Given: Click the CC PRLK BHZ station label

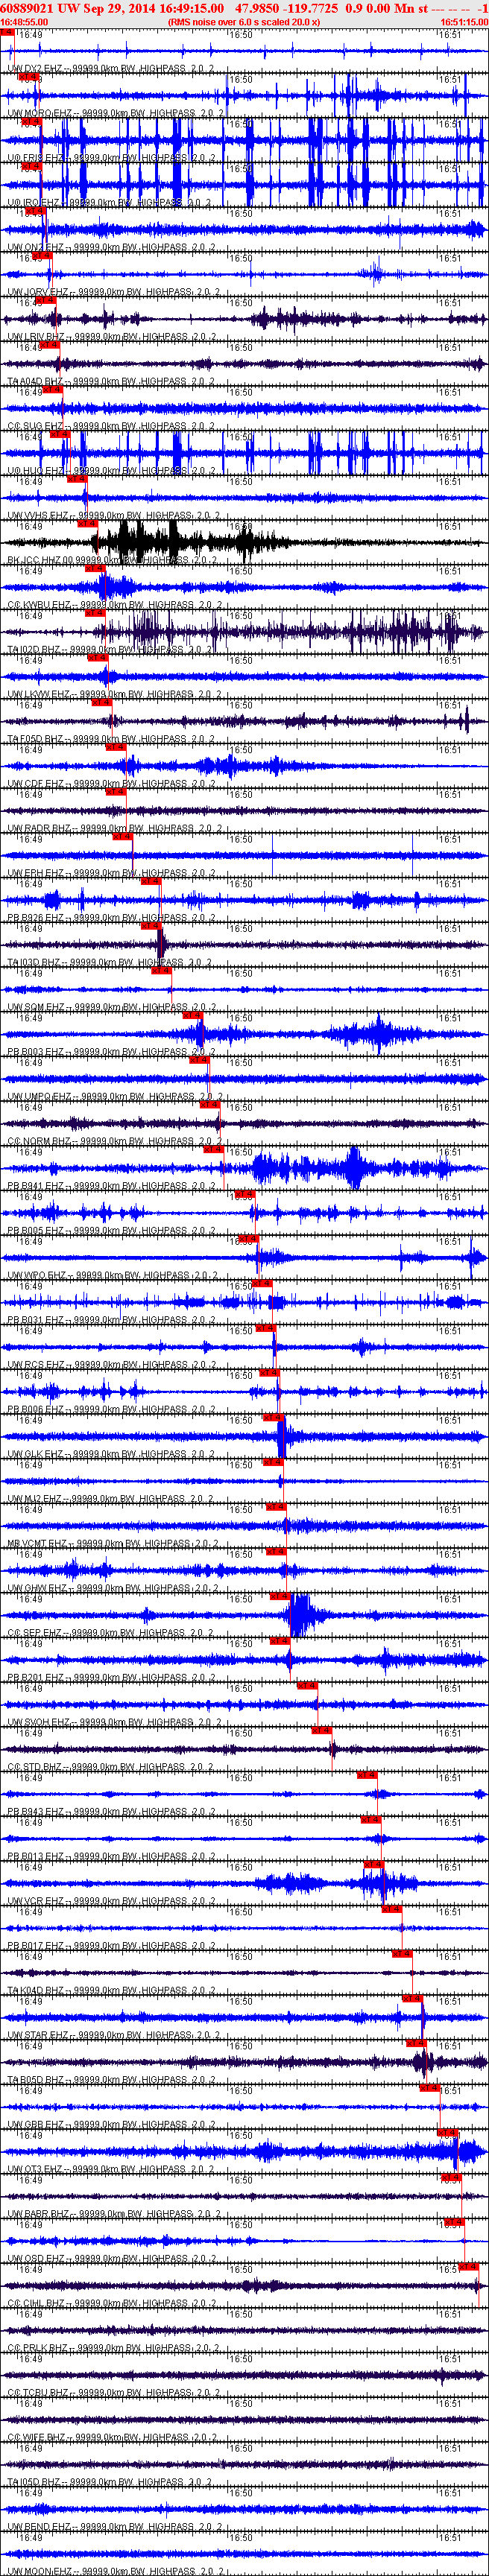Looking at the screenshot, I should (114, 2348).
